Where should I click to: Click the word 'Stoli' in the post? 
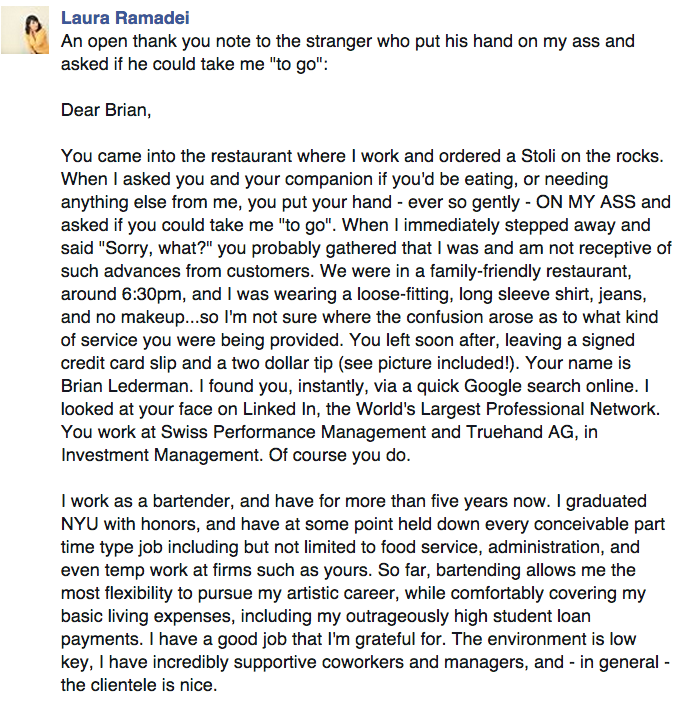[x=538, y=156]
